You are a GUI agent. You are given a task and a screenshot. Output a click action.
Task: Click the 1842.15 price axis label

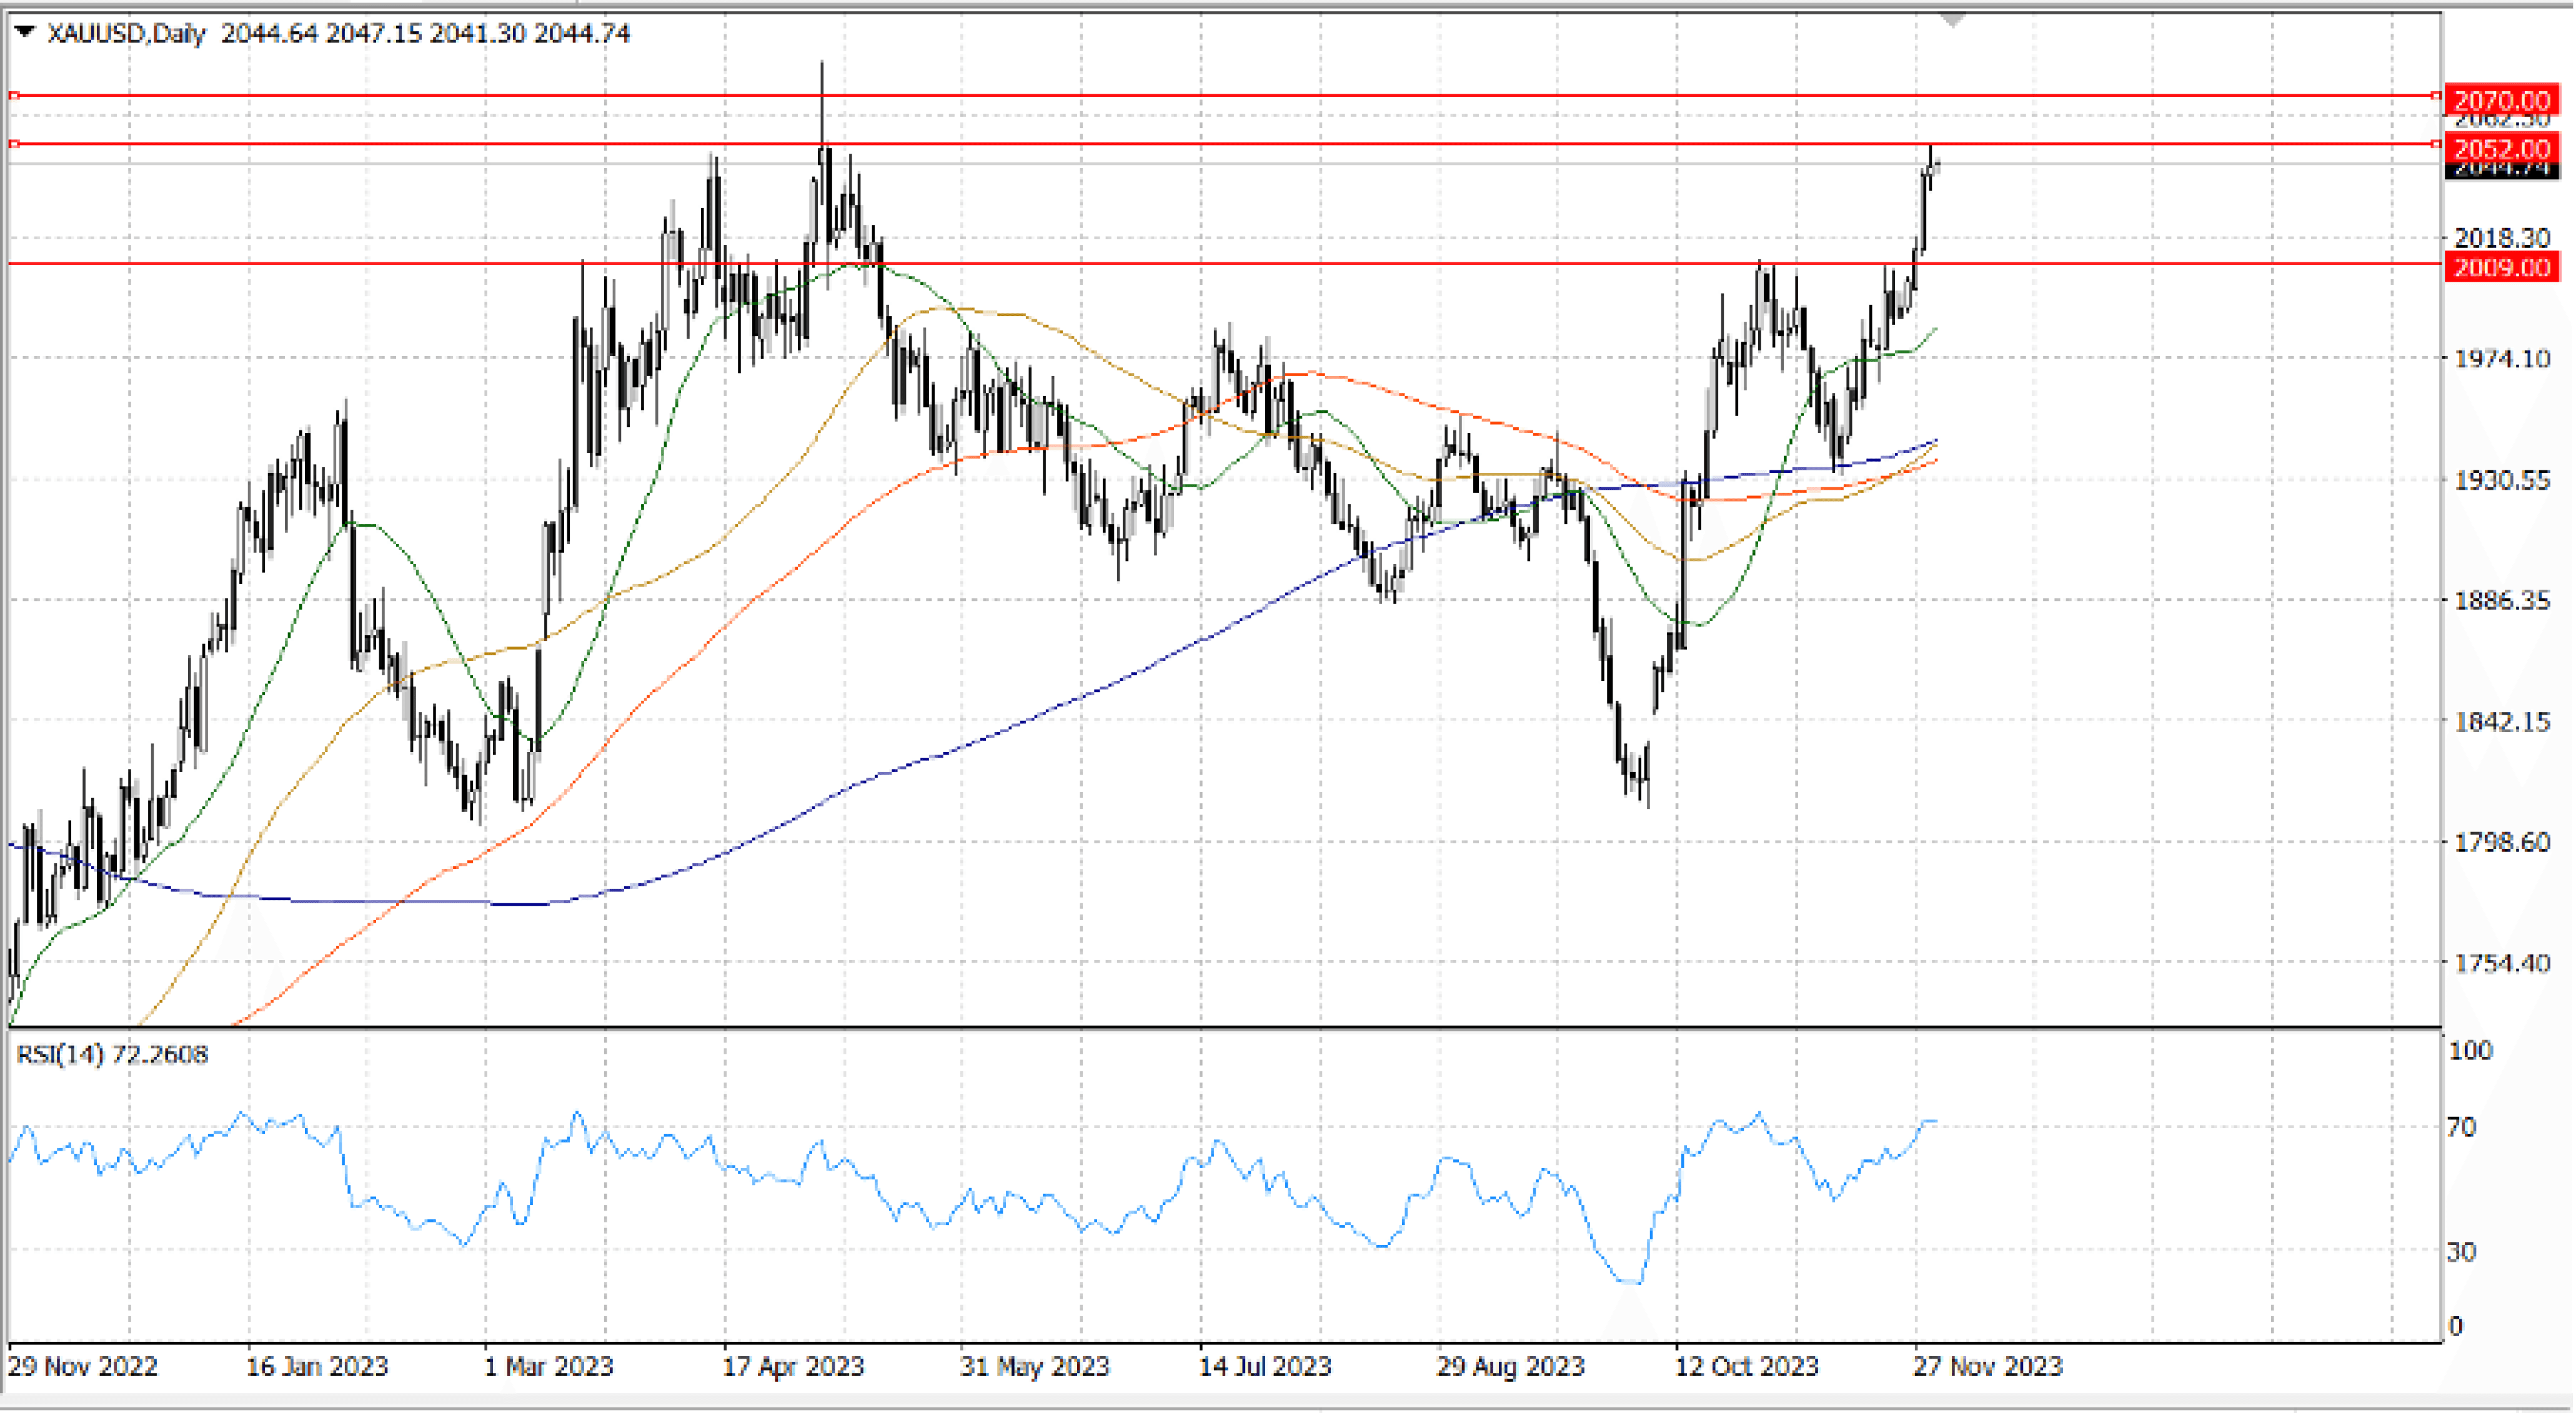coord(2502,721)
